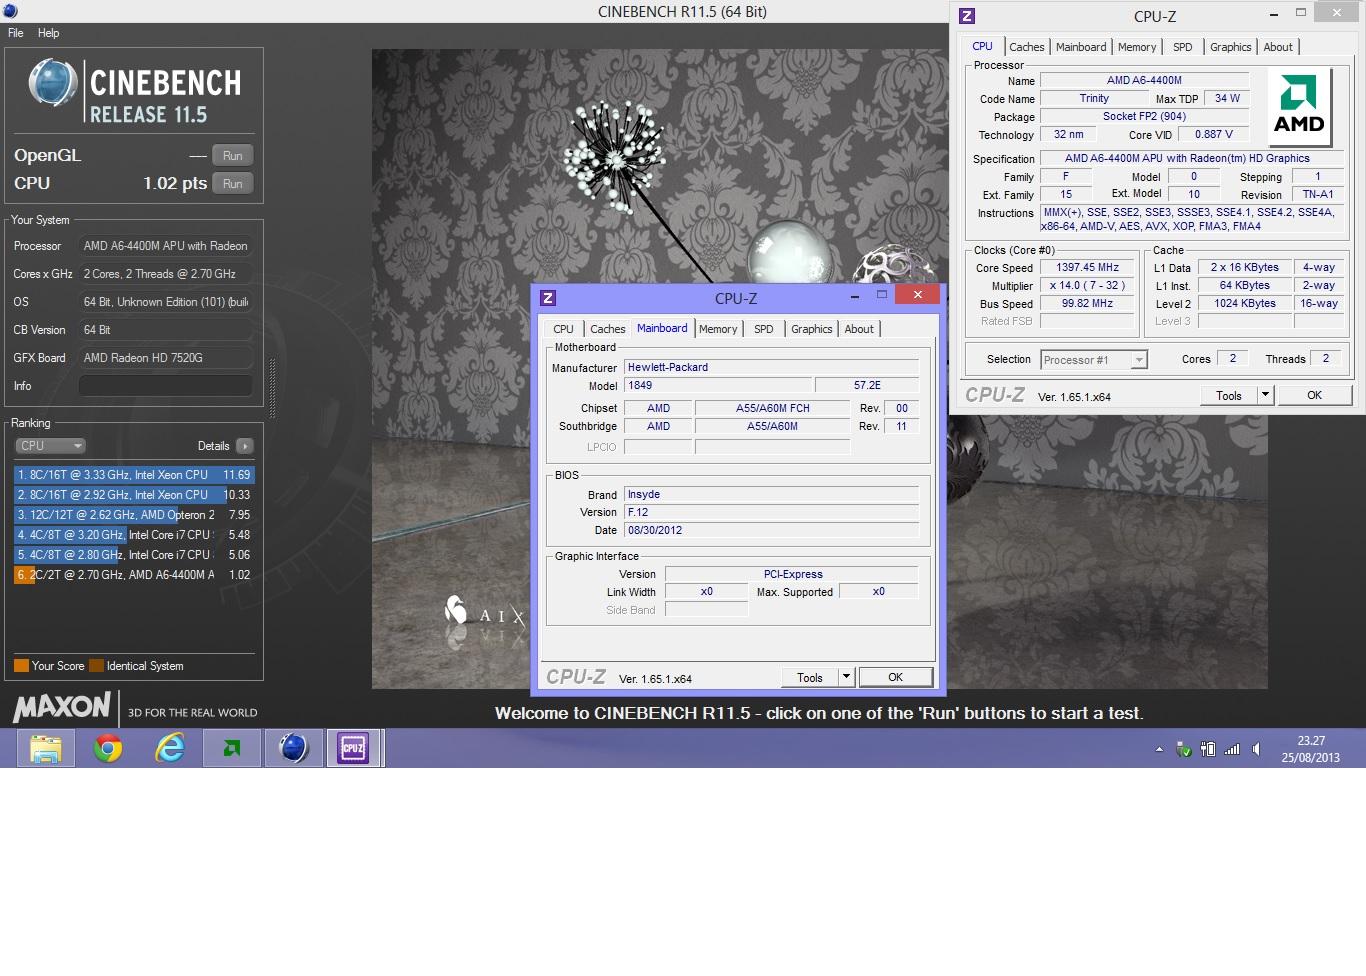Open About tab in mainboard CPU-Z window

click(x=859, y=329)
